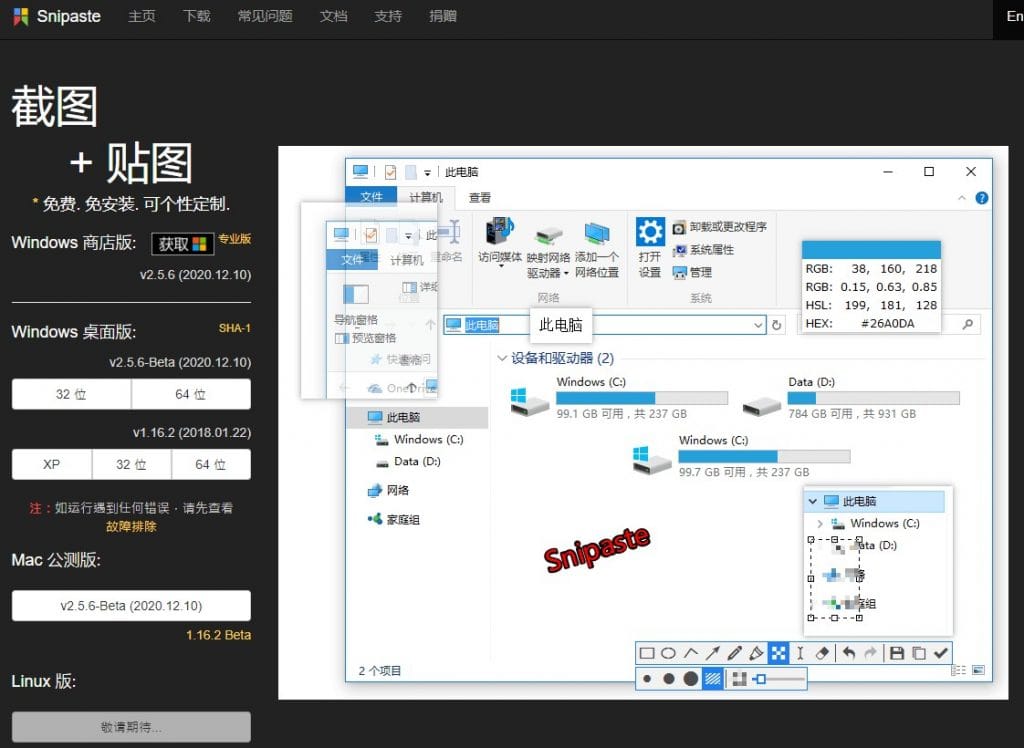
Task: Open 文档 in the top navigation
Action: click(333, 16)
